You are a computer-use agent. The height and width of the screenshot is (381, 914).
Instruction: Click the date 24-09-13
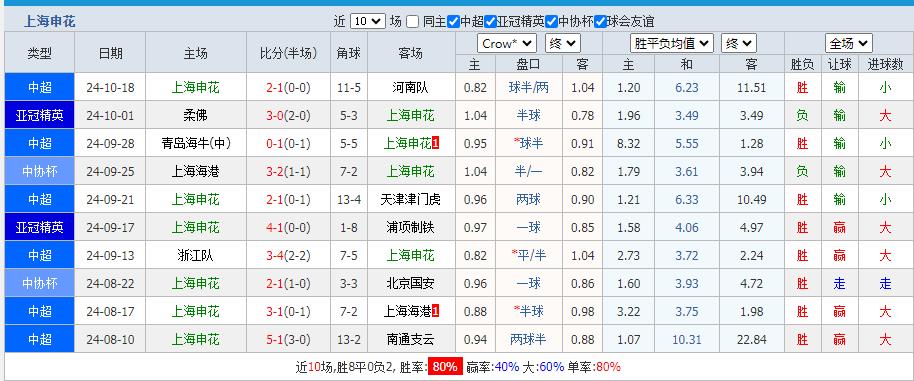click(110, 255)
